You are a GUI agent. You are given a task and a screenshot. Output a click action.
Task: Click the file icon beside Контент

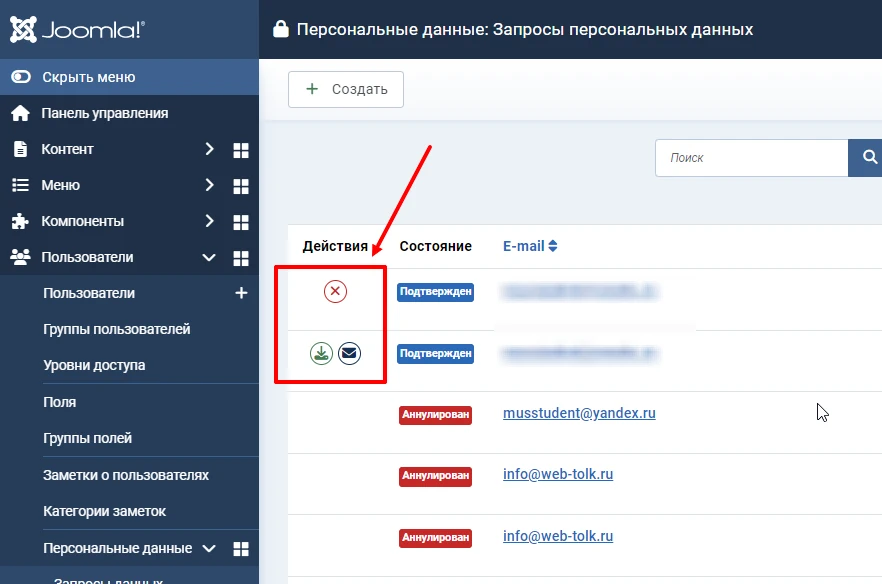[20, 149]
